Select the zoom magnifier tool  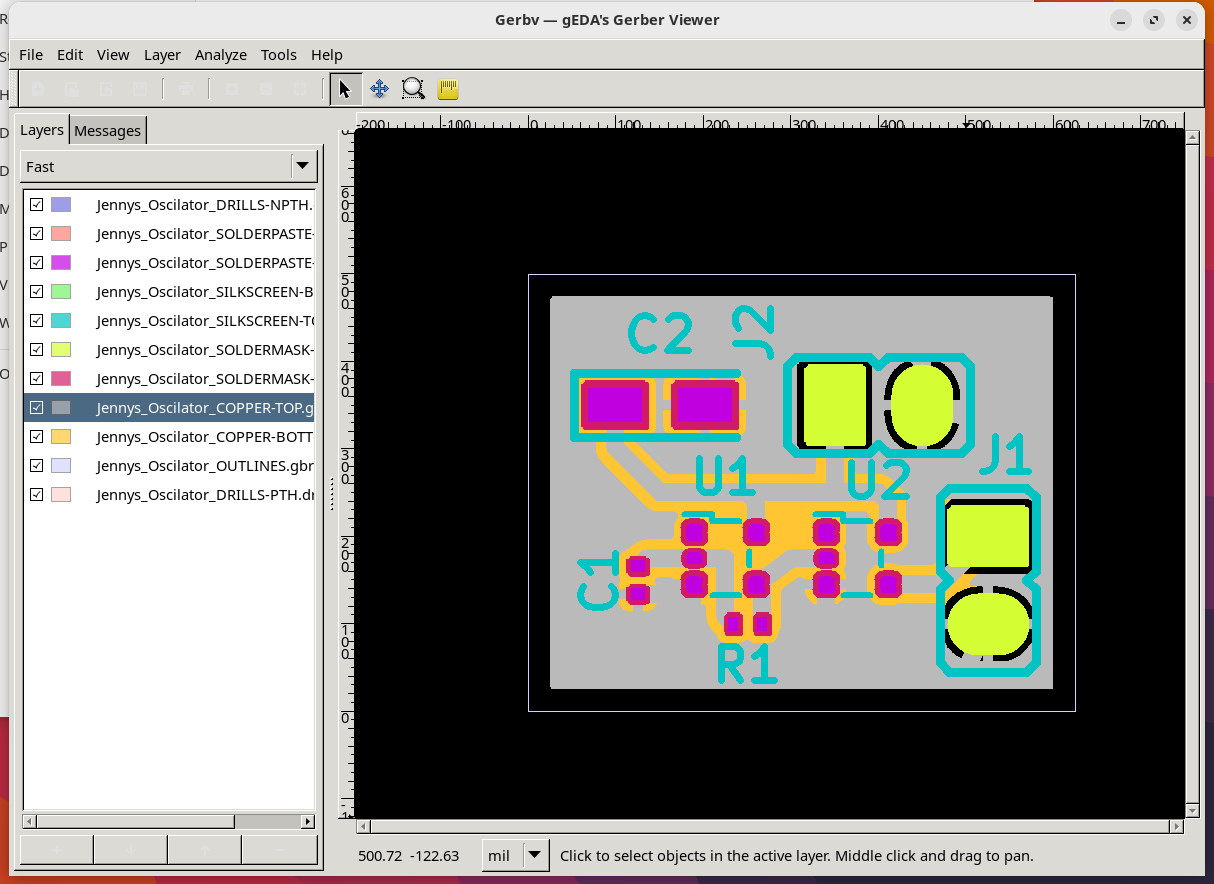tap(413, 89)
